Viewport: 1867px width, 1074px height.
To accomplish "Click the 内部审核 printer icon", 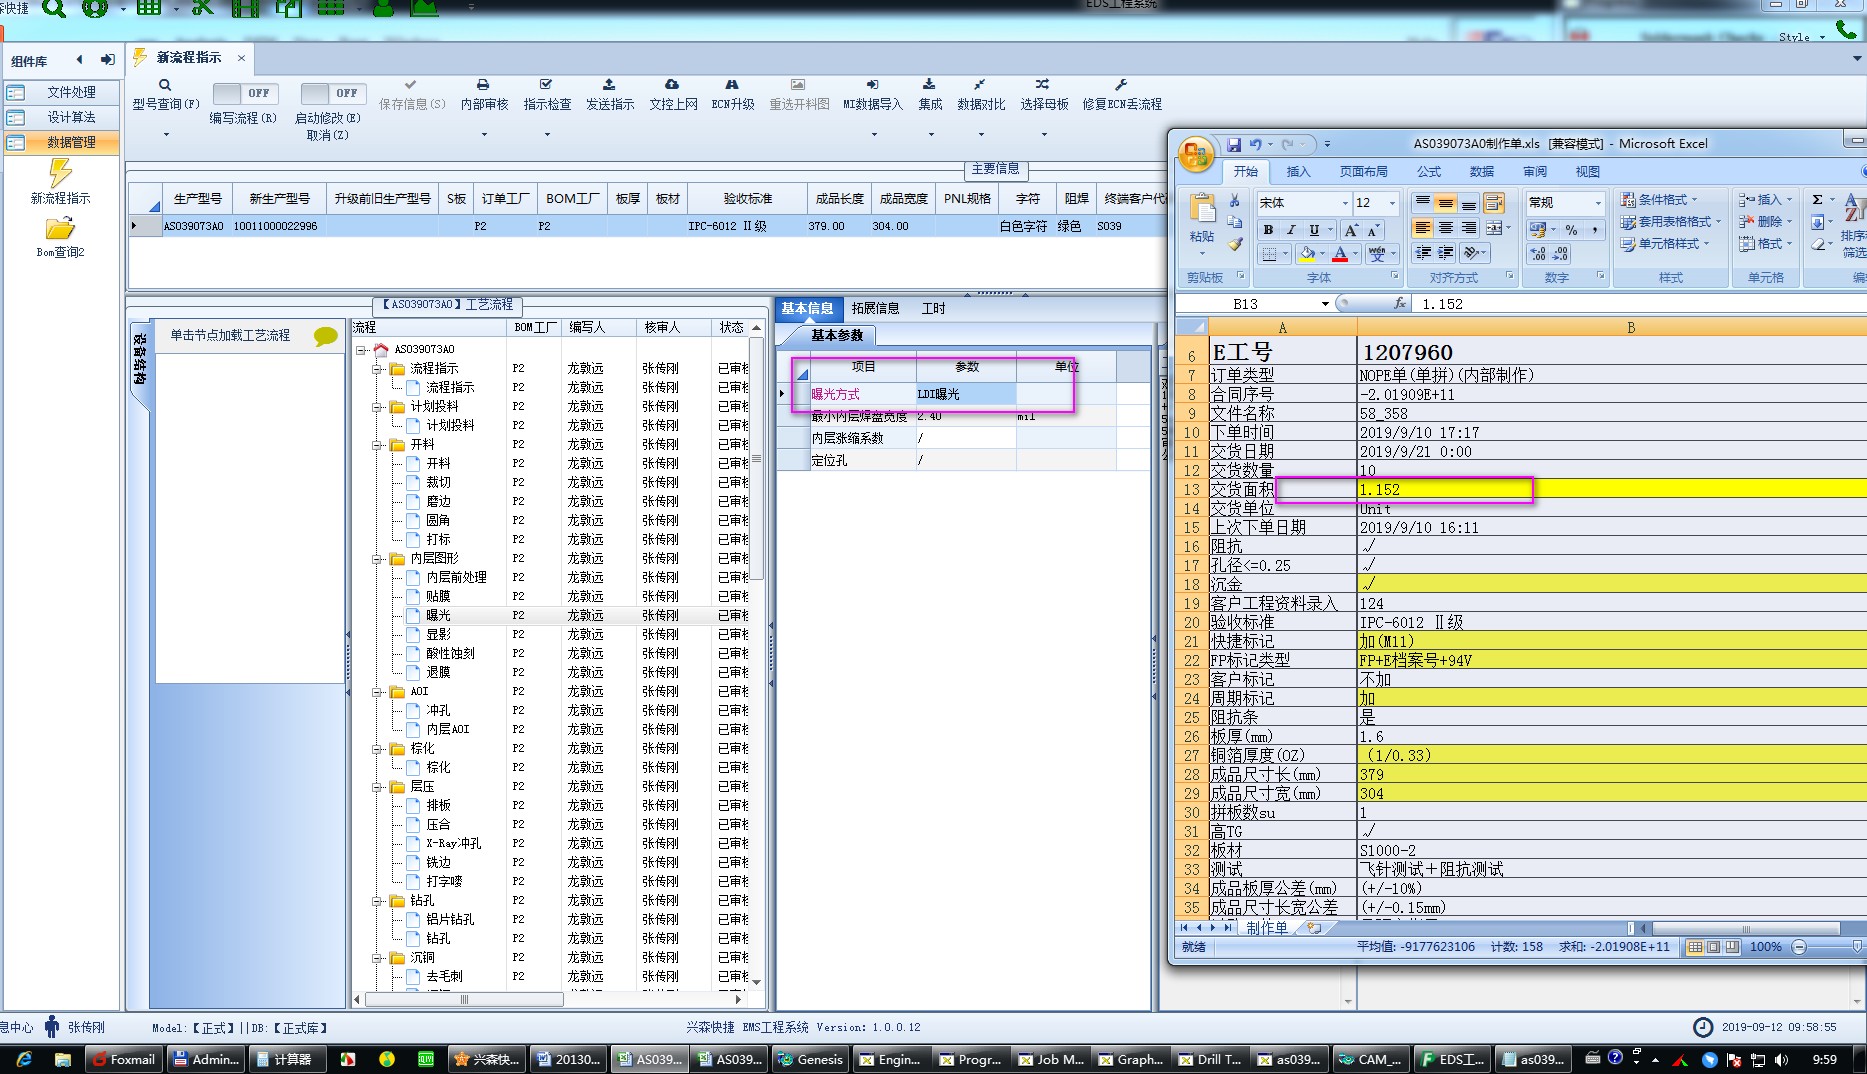I will pos(483,85).
